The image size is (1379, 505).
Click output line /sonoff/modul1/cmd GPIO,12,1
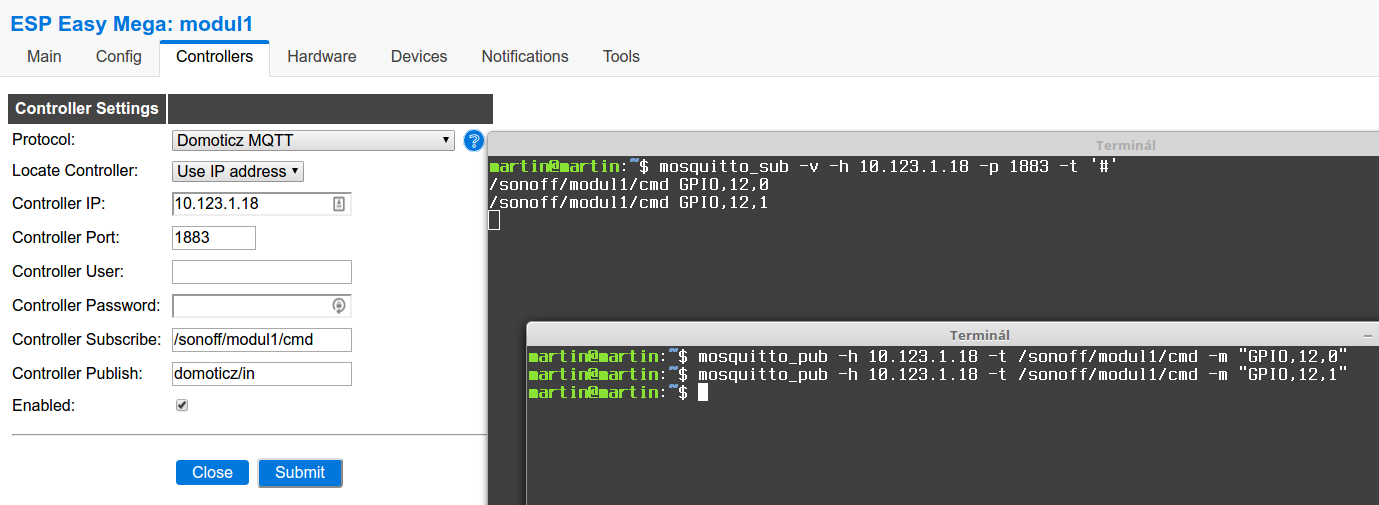coord(629,203)
